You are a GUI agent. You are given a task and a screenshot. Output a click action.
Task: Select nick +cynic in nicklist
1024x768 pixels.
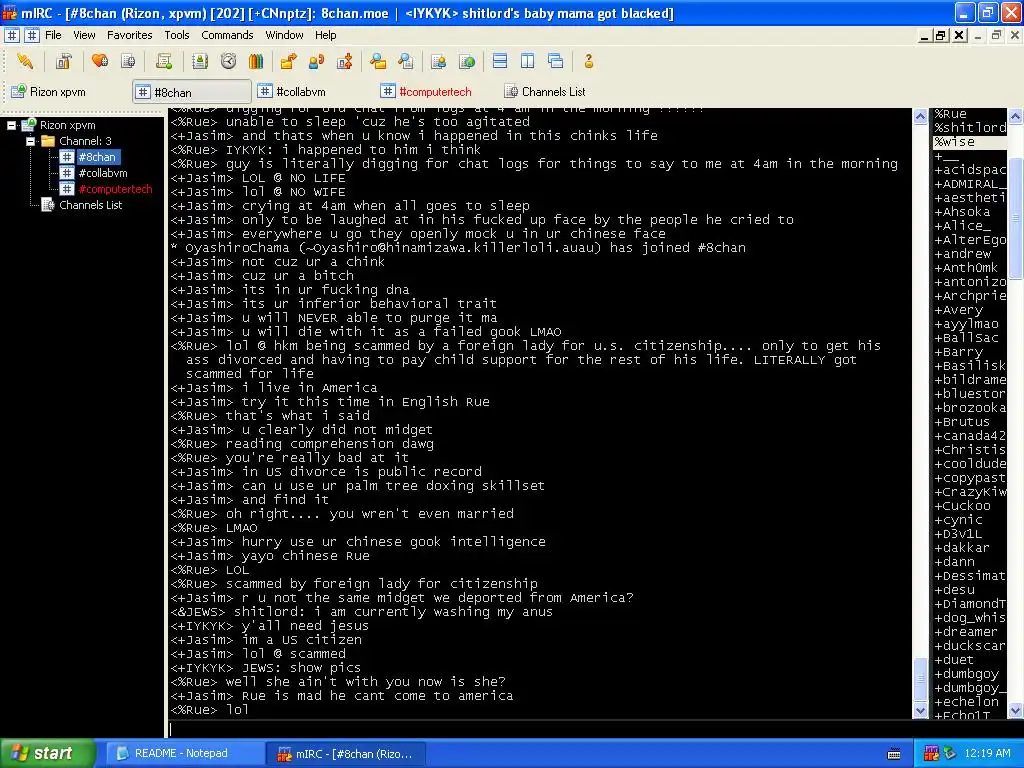click(x=958, y=519)
